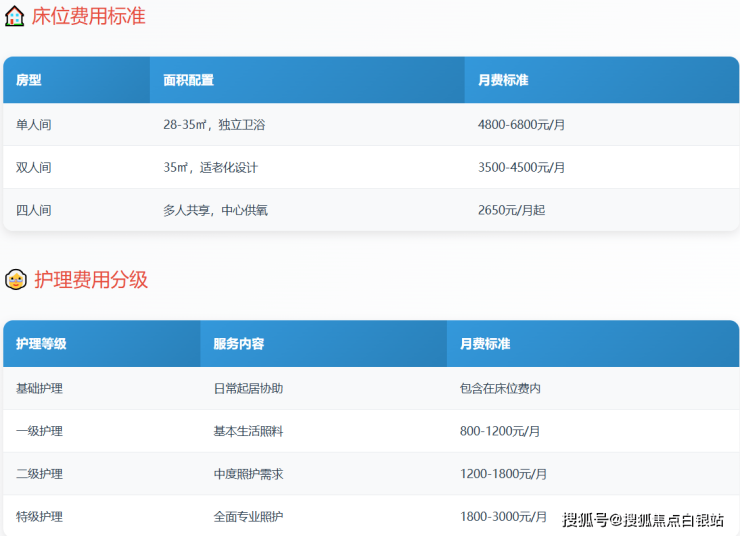Image resolution: width=740 pixels, height=536 pixels.
Task: Click the 护理费用分级 section heading
Action: [91, 280]
